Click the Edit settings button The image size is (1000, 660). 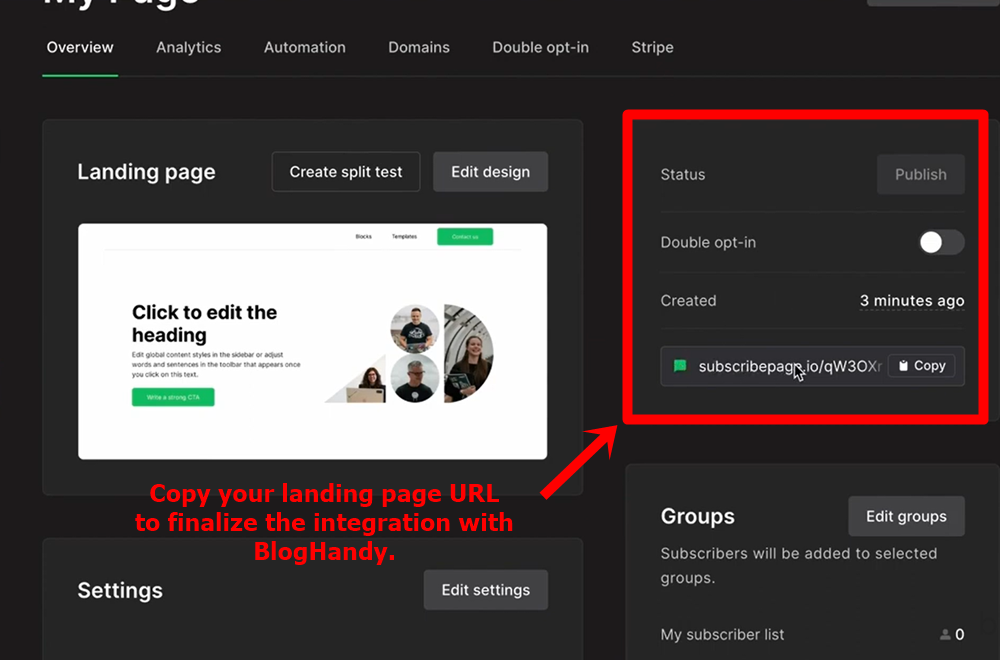click(x=485, y=590)
